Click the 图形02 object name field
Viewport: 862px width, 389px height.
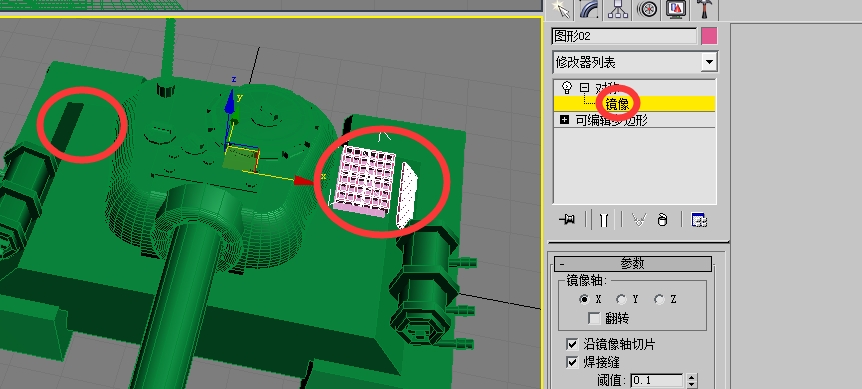(625, 36)
